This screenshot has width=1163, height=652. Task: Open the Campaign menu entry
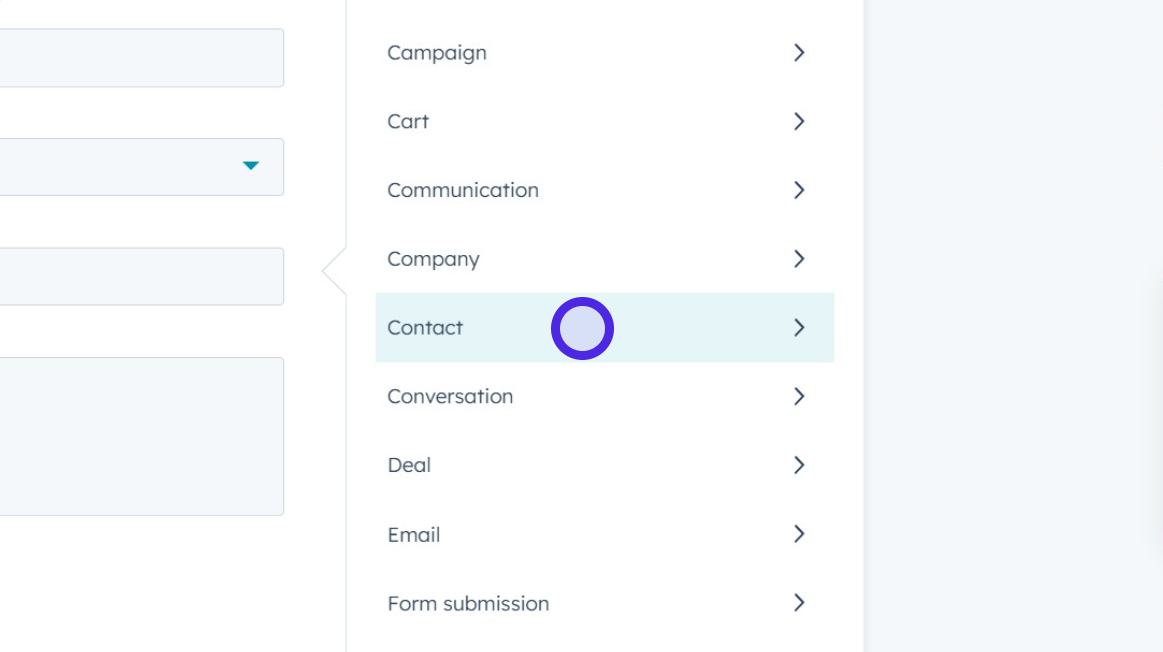pyautogui.click(x=437, y=53)
